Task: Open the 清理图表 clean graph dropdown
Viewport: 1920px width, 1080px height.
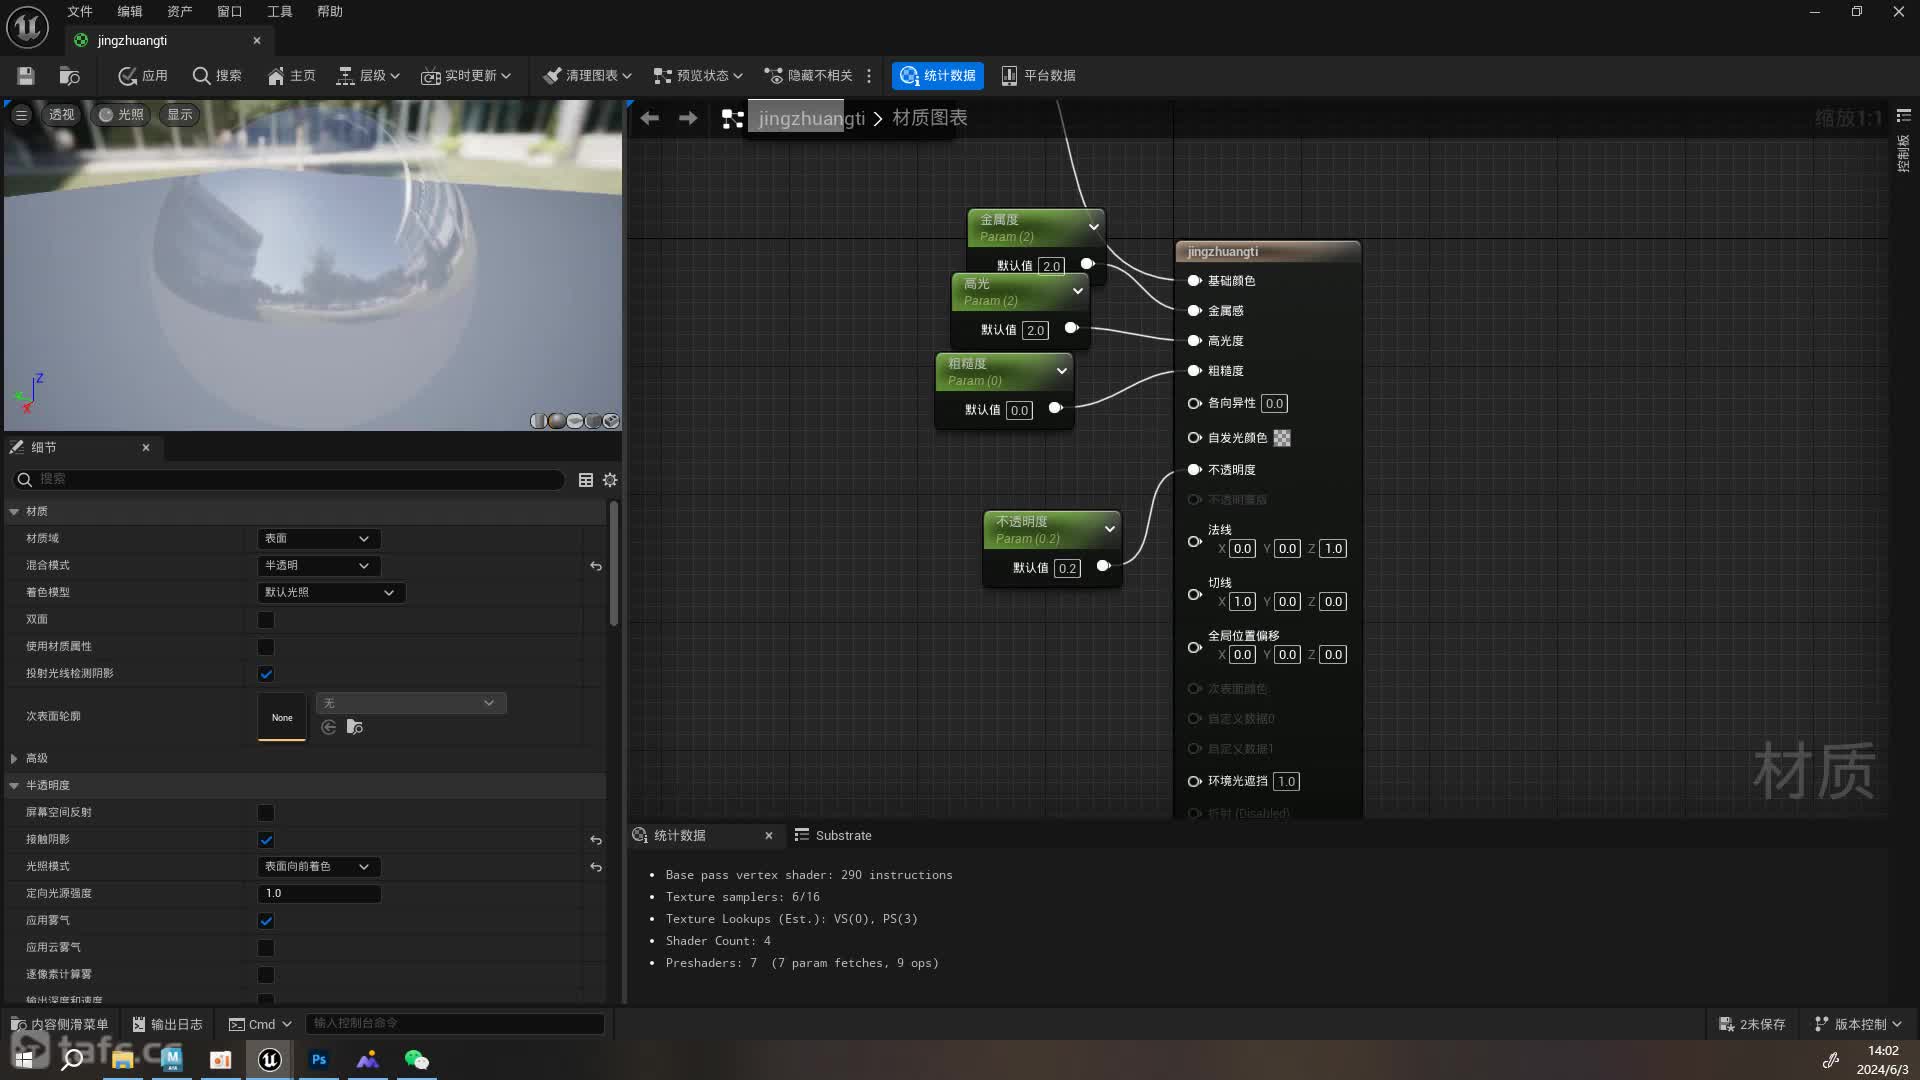Action: (x=587, y=76)
